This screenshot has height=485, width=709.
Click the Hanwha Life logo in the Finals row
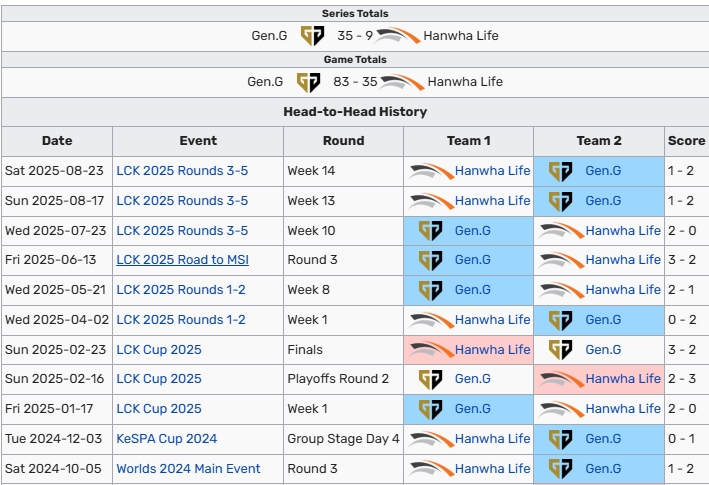[x=430, y=350]
